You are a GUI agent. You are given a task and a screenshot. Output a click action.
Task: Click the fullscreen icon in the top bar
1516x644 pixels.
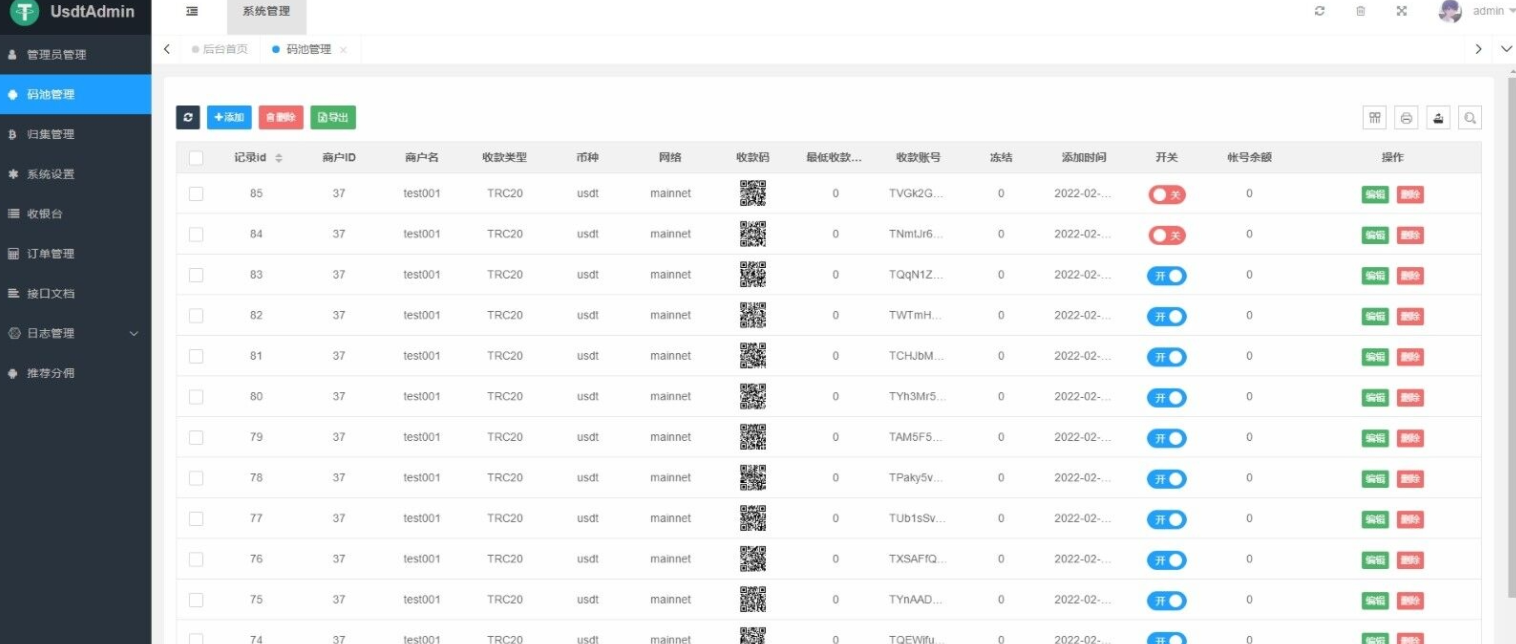tap(1403, 10)
